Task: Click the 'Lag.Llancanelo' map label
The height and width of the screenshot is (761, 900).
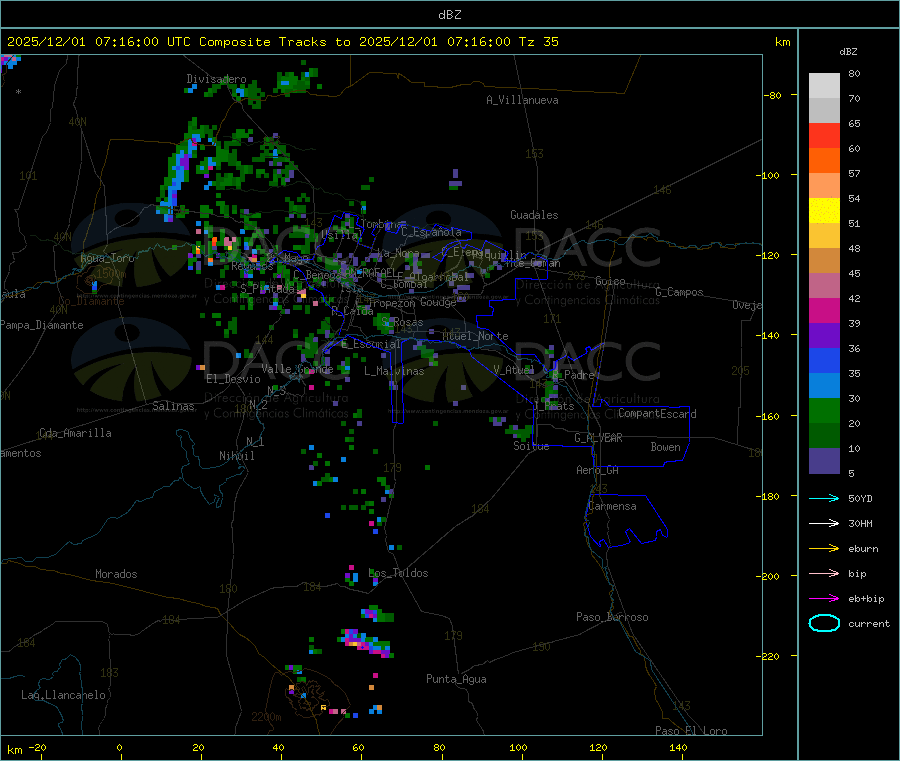Action: tap(63, 695)
